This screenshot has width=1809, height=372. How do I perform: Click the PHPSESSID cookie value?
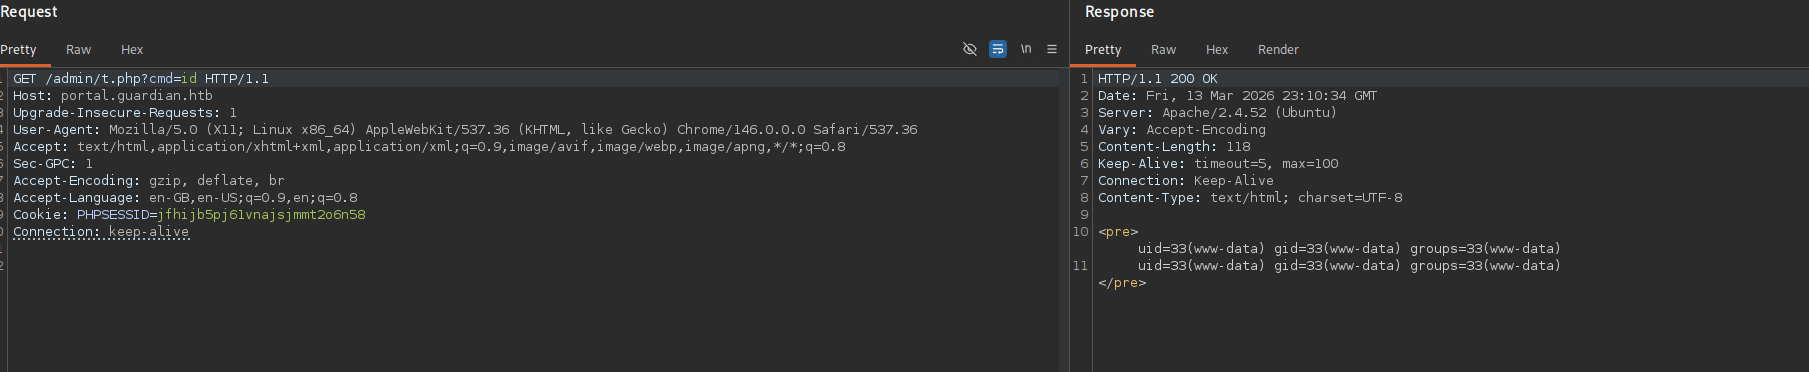[x=261, y=215]
